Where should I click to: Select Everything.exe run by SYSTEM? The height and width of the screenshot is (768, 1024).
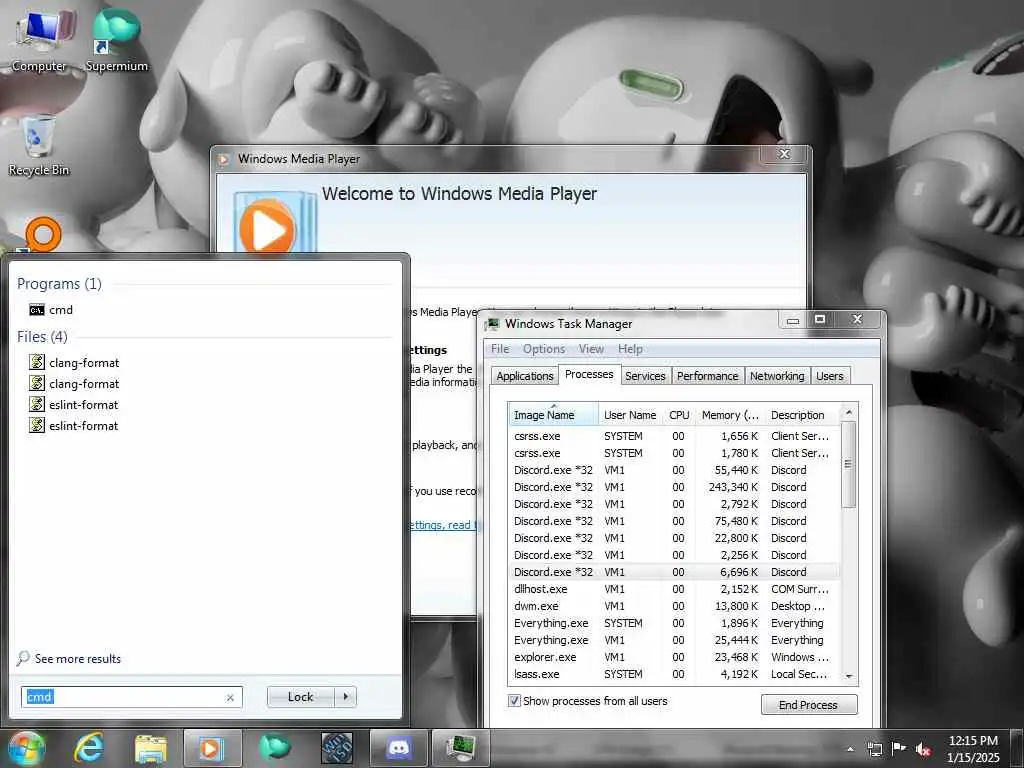pos(675,623)
